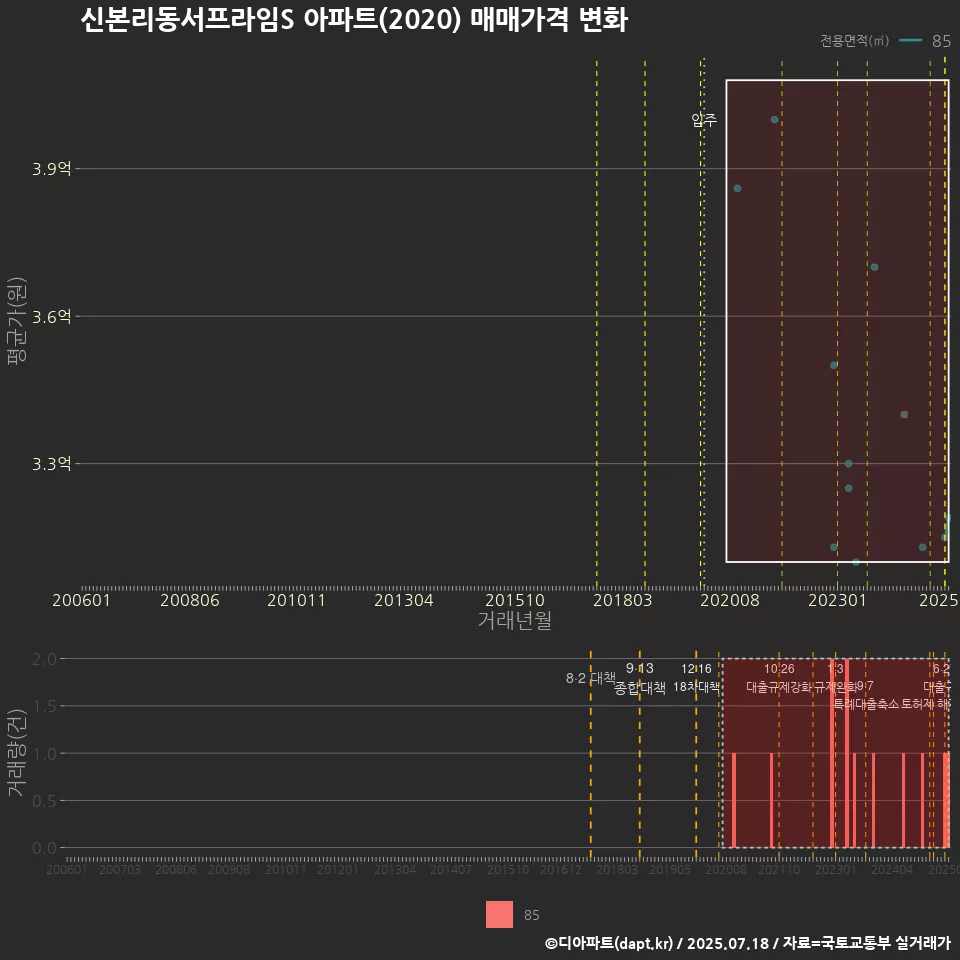
Task: Click the red 85 legend swatch at the bottom
Action: (499, 914)
